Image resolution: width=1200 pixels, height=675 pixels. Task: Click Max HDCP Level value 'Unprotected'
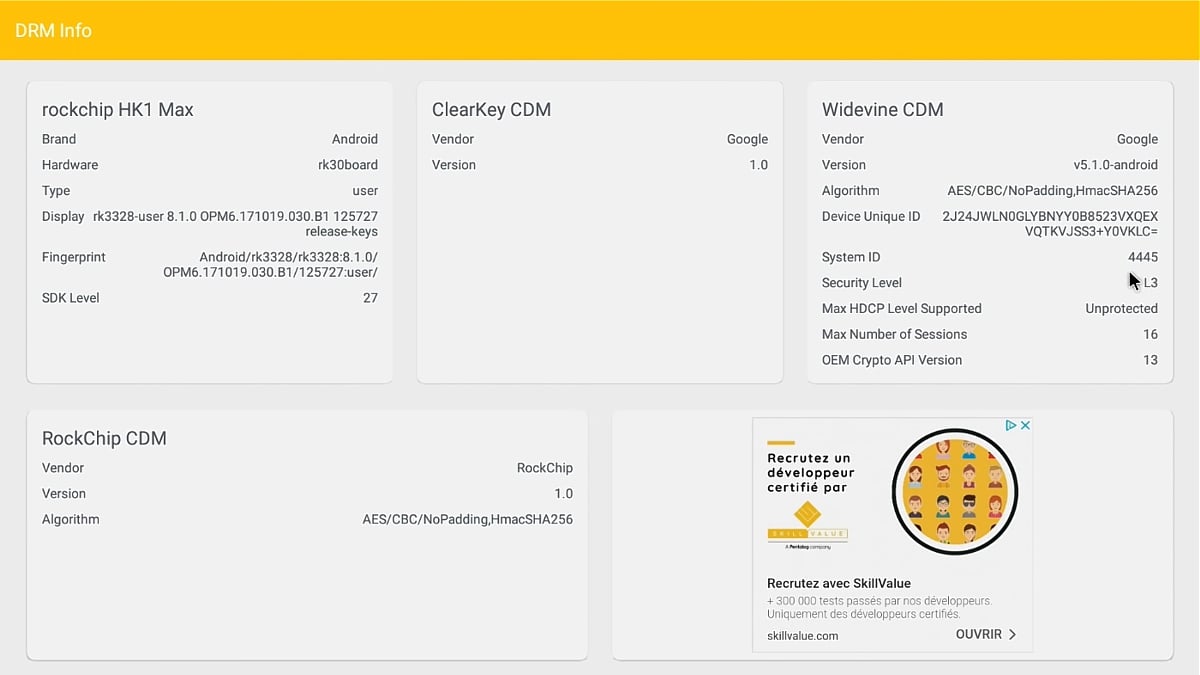click(x=1122, y=309)
